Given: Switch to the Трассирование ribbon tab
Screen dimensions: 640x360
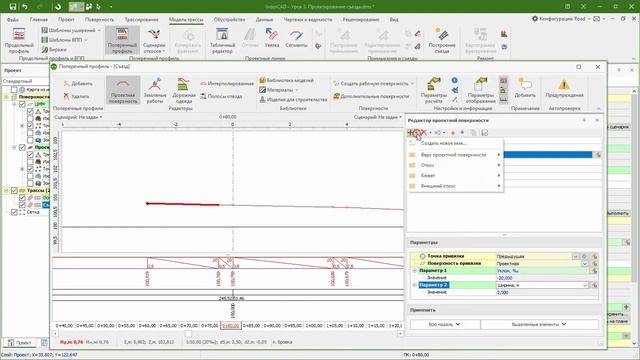Looking at the screenshot, I should (x=141, y=20).
